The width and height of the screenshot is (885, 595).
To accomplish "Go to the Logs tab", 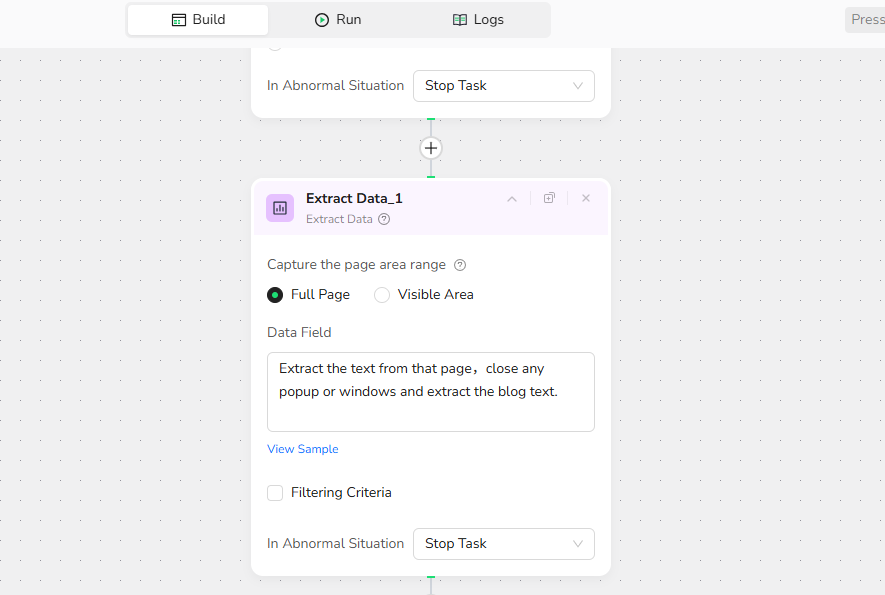I will (x=478, y=20).
